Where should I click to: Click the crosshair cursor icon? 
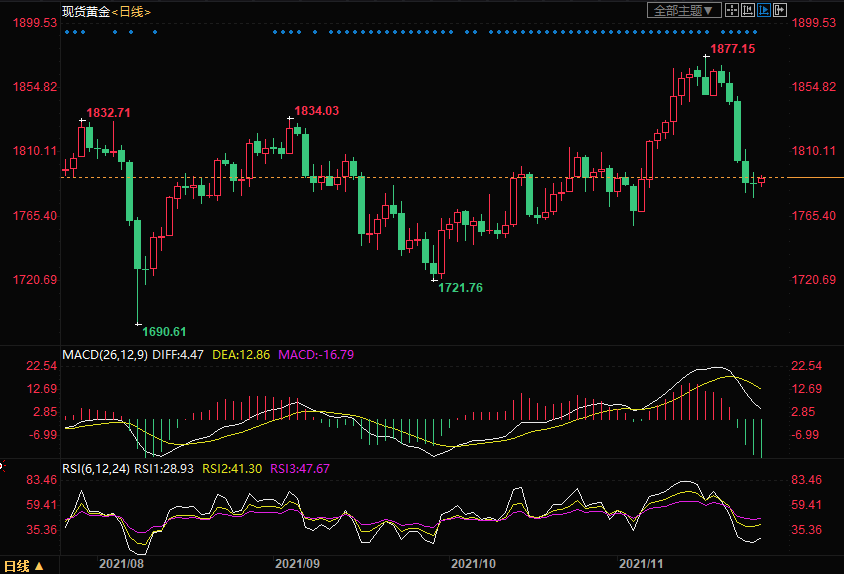click(731, 10)
